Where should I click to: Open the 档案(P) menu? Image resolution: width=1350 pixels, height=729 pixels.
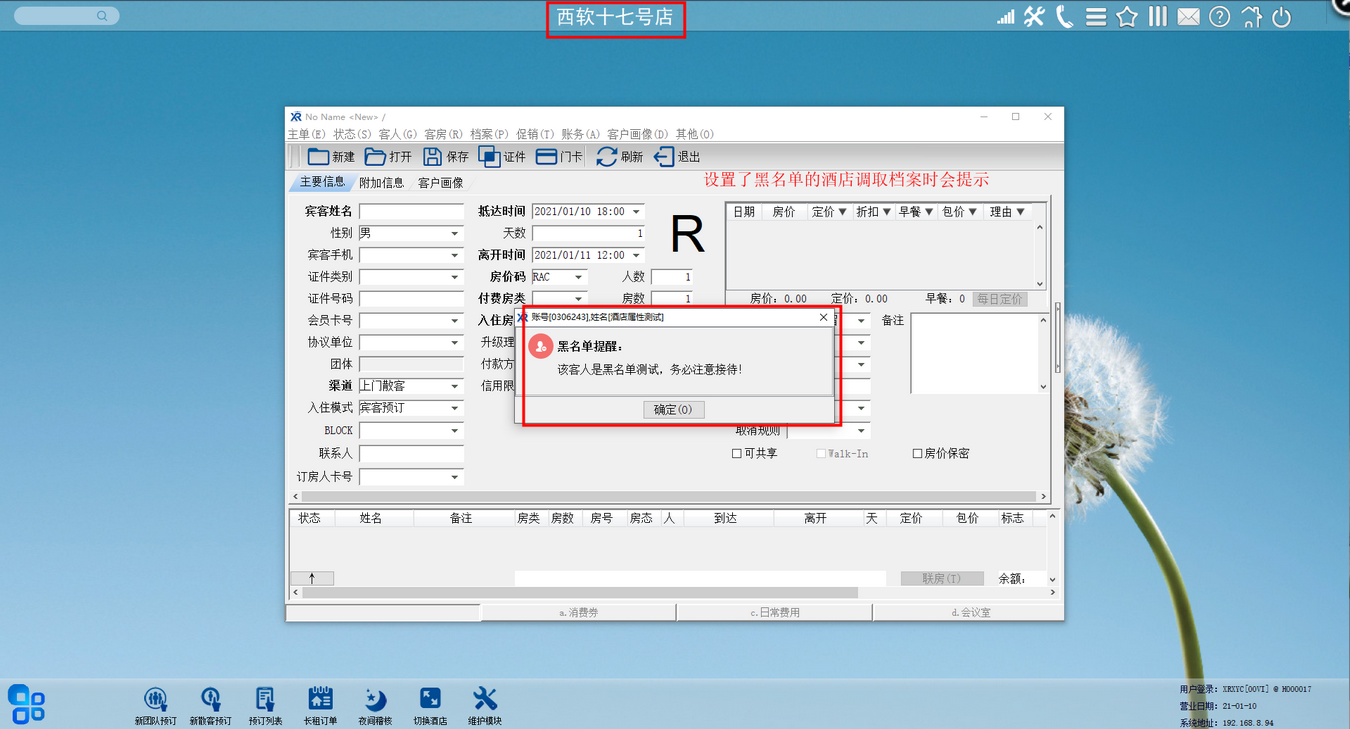489,134
